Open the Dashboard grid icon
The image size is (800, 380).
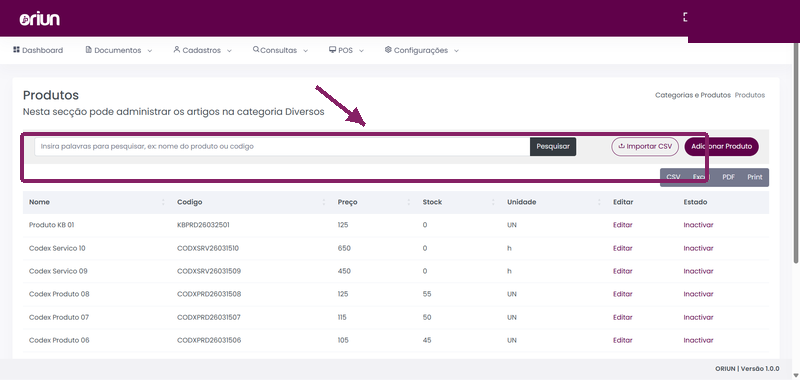point(16,50)
